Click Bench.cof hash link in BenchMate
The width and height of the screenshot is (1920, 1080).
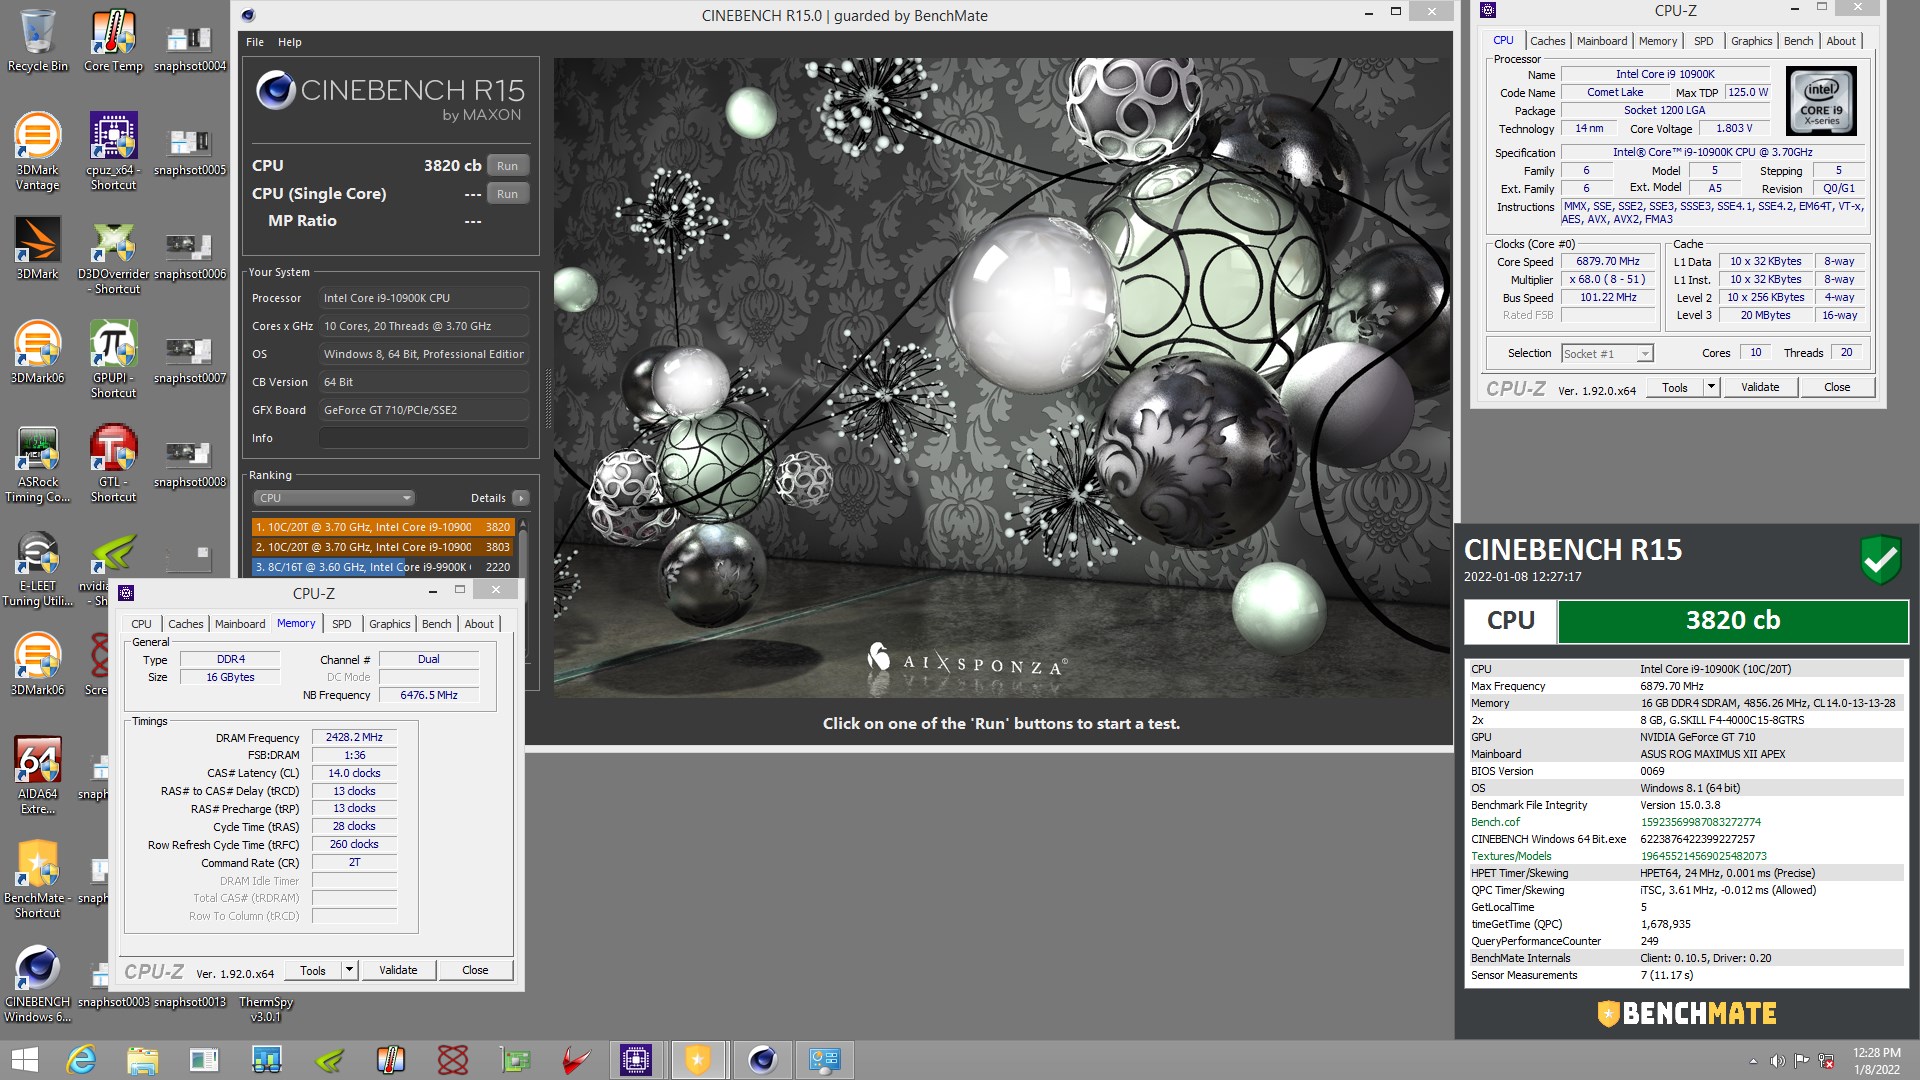click(x=1700, y=822)
